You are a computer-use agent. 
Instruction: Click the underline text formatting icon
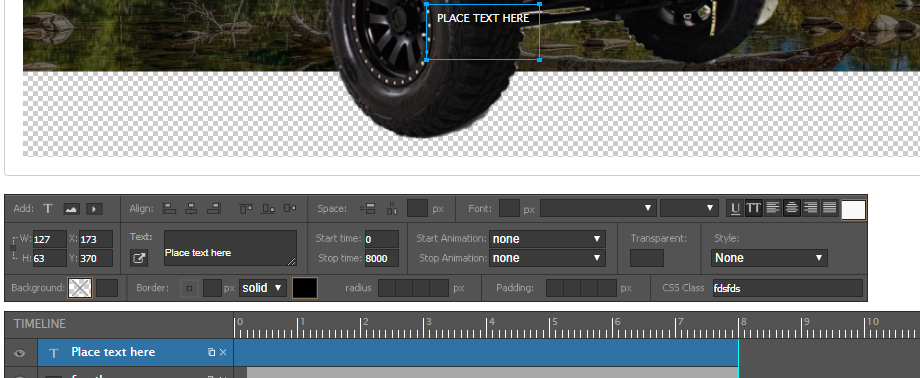(x=735, y=208)
